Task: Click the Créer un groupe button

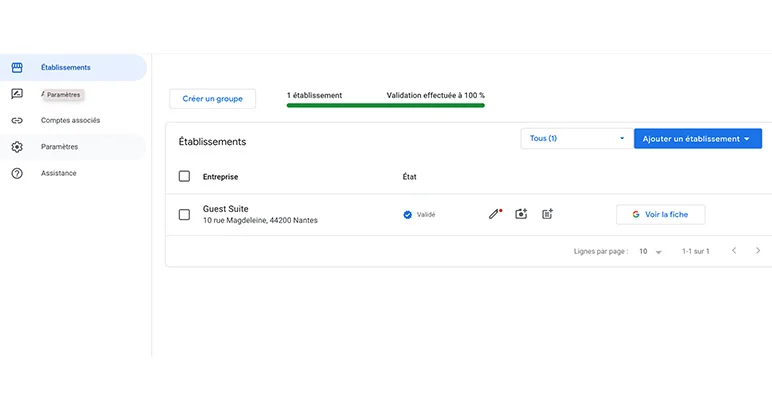Action: pos(212,99)
